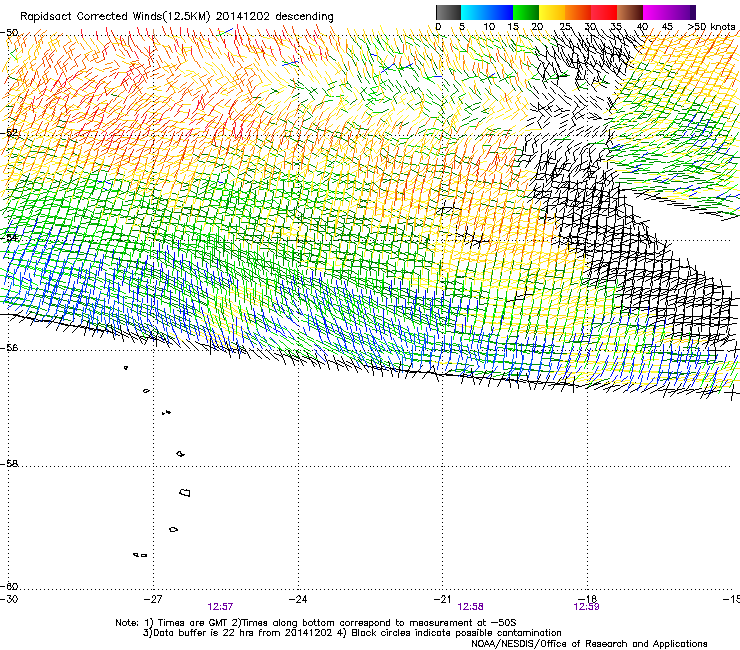This screenshot has width=740, height=650.
Task: Click the '-18' longitude axis label
Action: coord(588,599)
